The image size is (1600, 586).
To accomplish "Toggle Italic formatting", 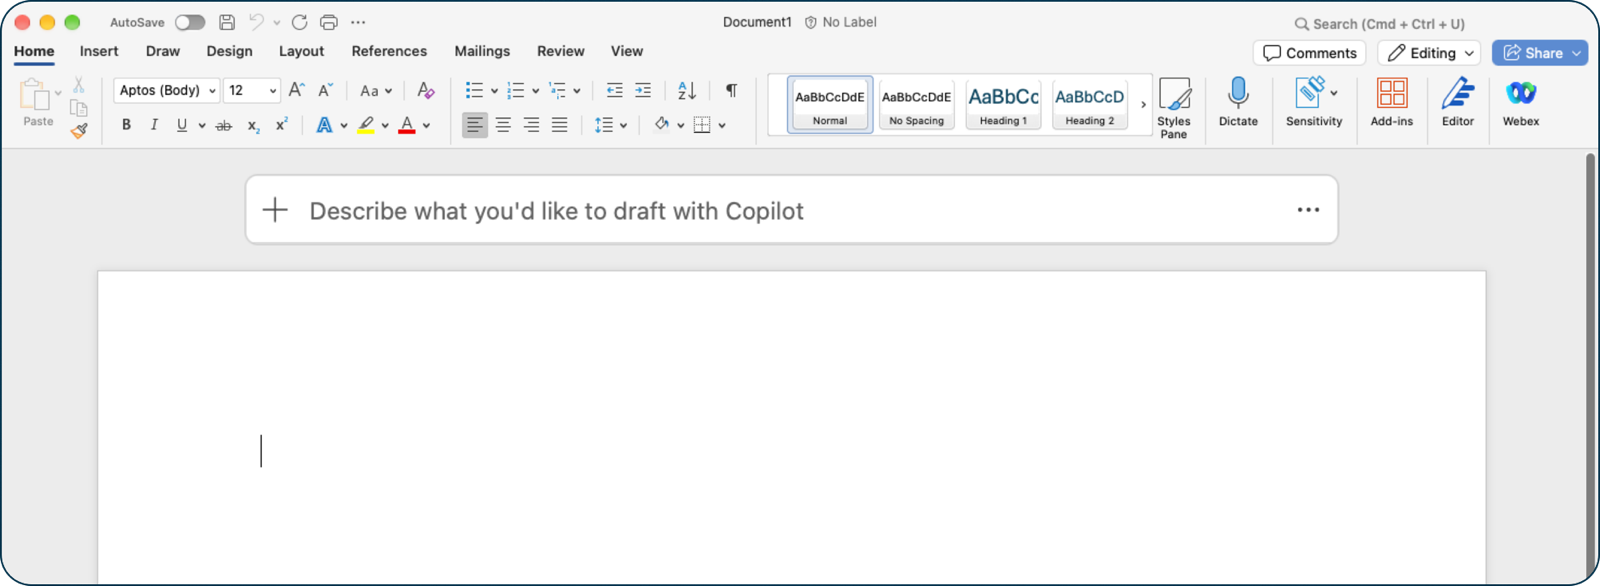I will [154, 125].
